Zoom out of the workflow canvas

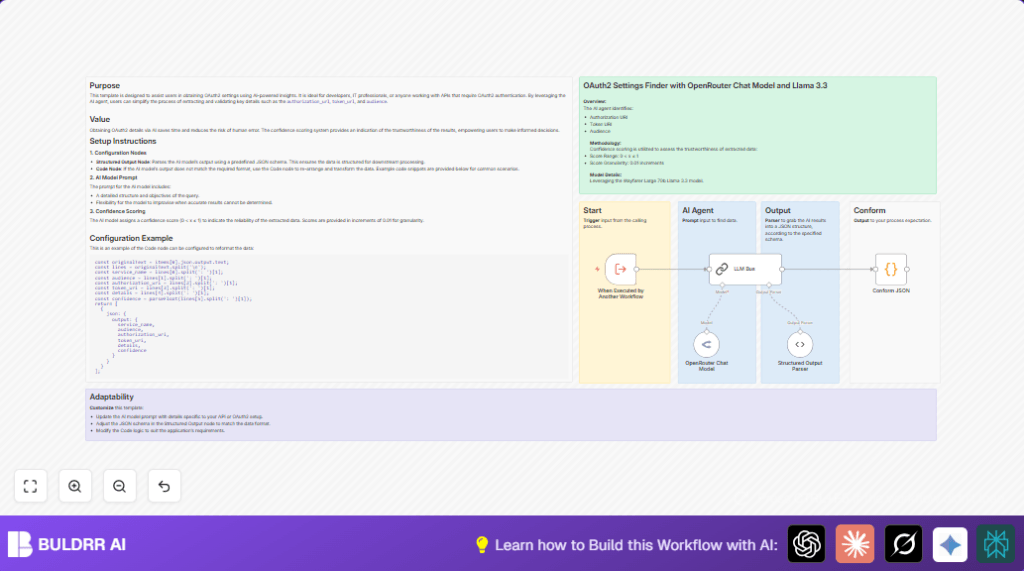(119, 486)
